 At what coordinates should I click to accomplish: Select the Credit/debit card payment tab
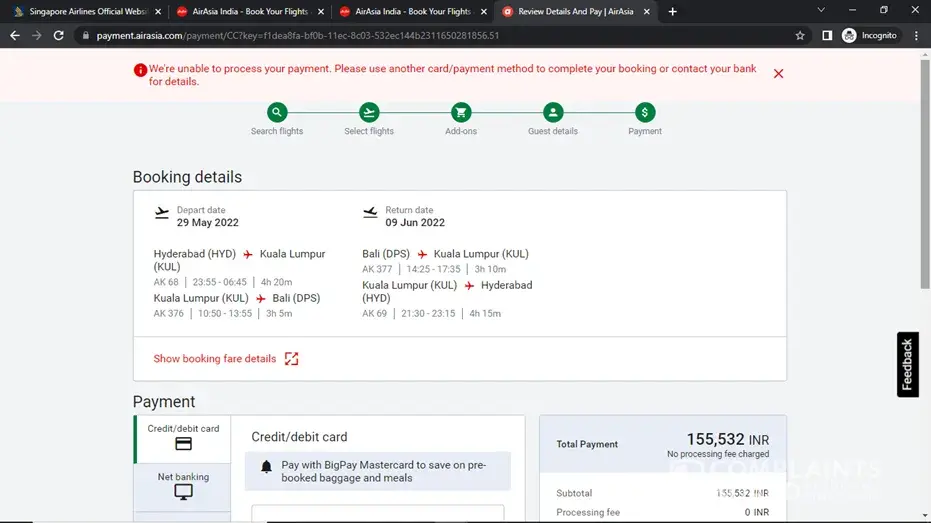coord(183,439)
